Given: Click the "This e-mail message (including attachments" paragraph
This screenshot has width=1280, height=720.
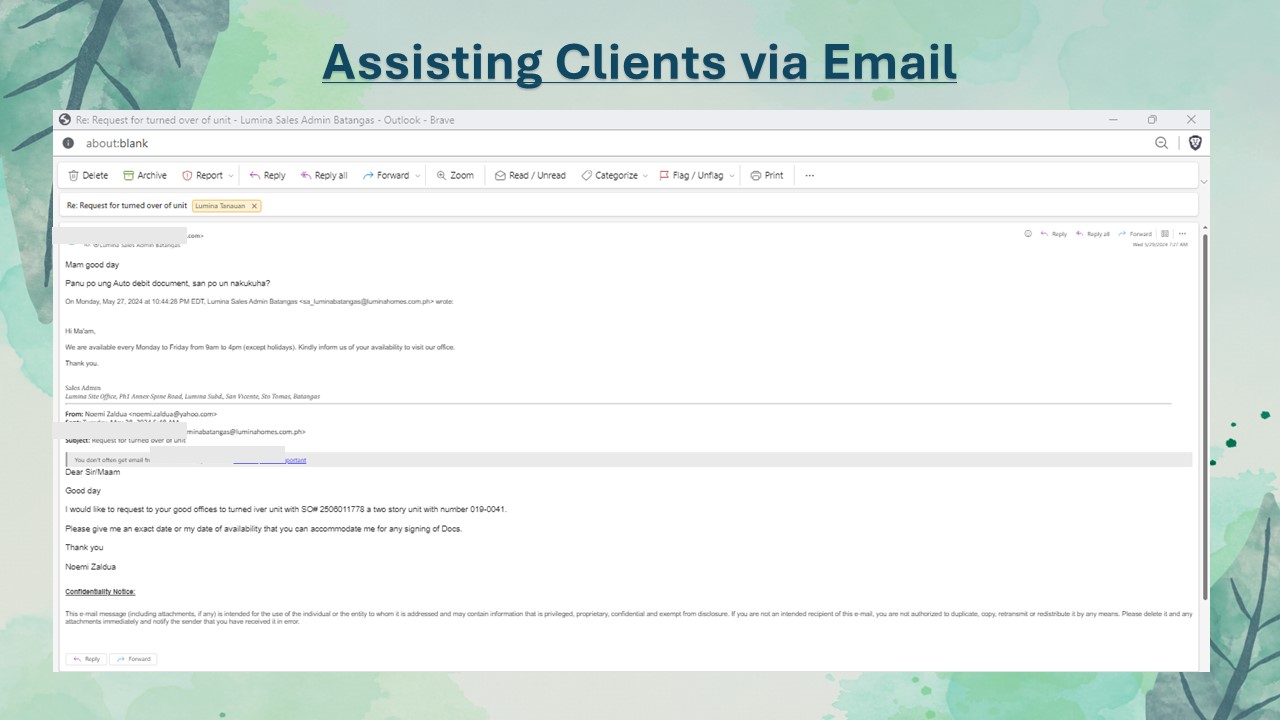Looking at the screenshot, I should [x=629, y=617].
